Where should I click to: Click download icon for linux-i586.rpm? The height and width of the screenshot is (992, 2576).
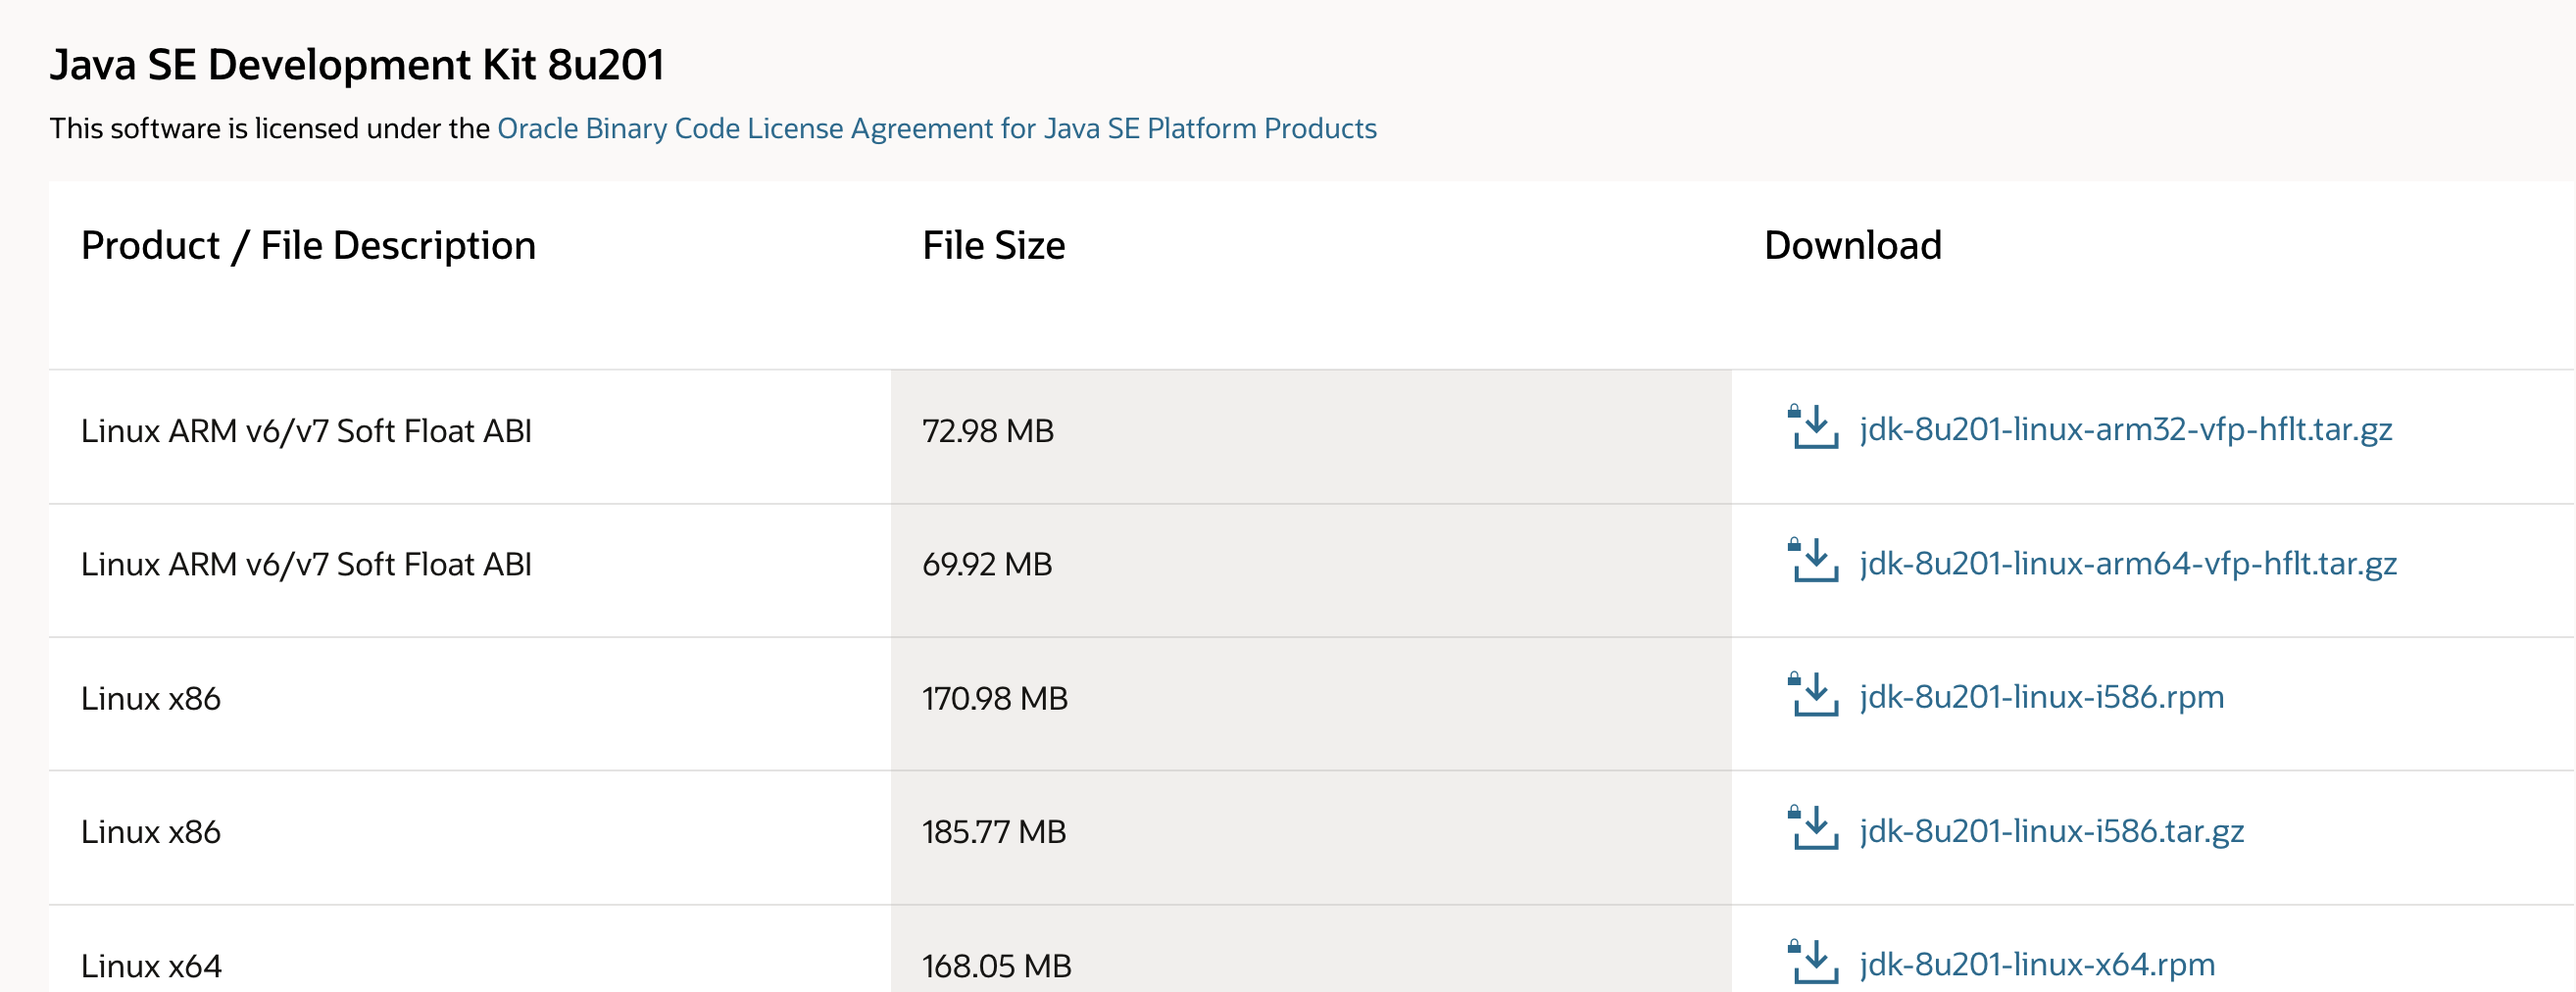coord(1812,695)
